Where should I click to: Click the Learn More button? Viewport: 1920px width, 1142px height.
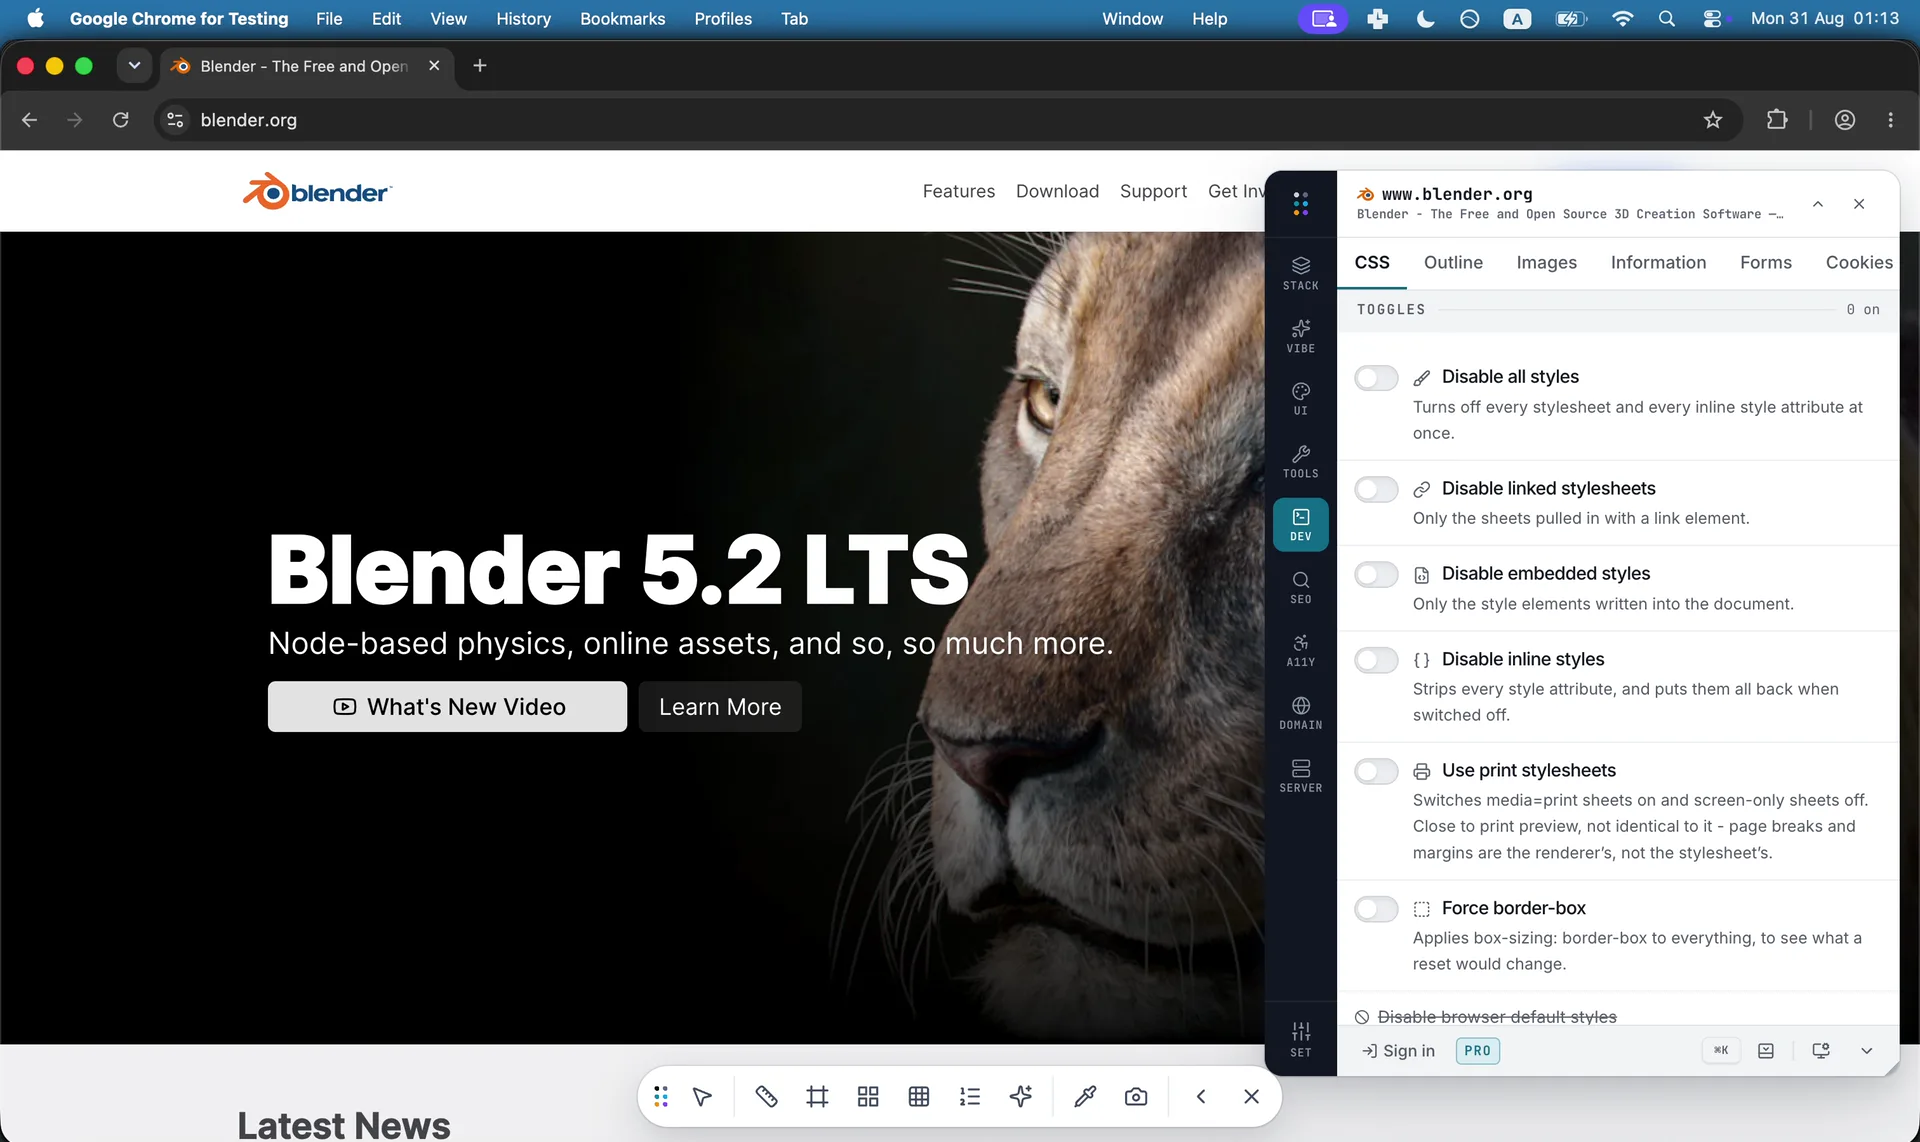[720, 707]
